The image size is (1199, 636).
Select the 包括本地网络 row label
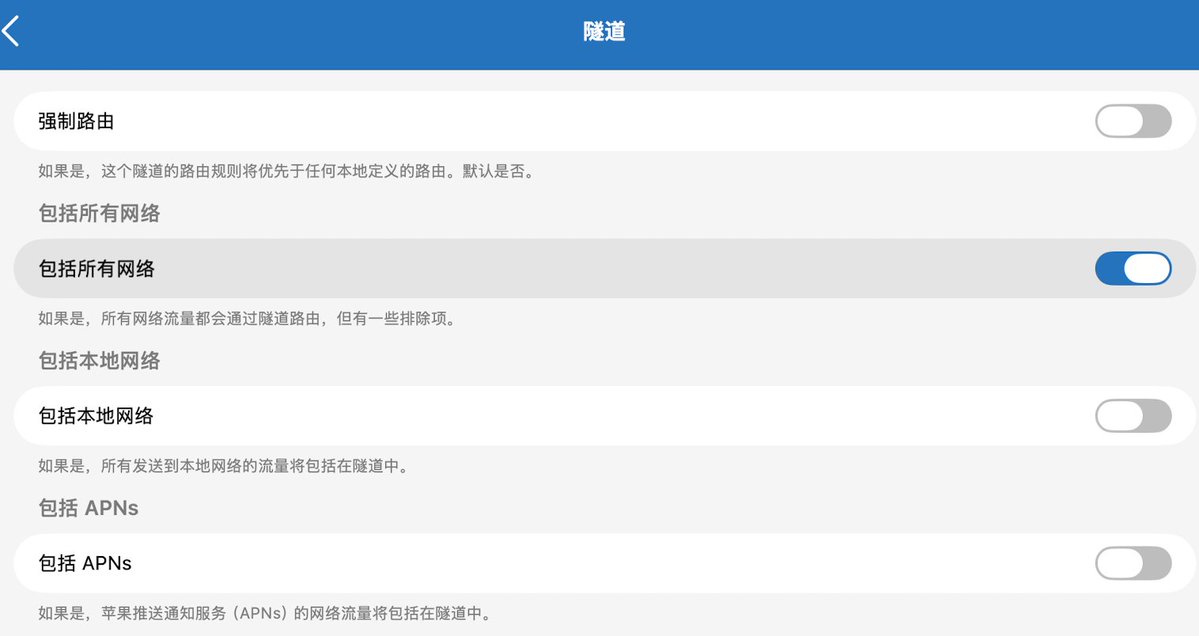coord(96,416)
